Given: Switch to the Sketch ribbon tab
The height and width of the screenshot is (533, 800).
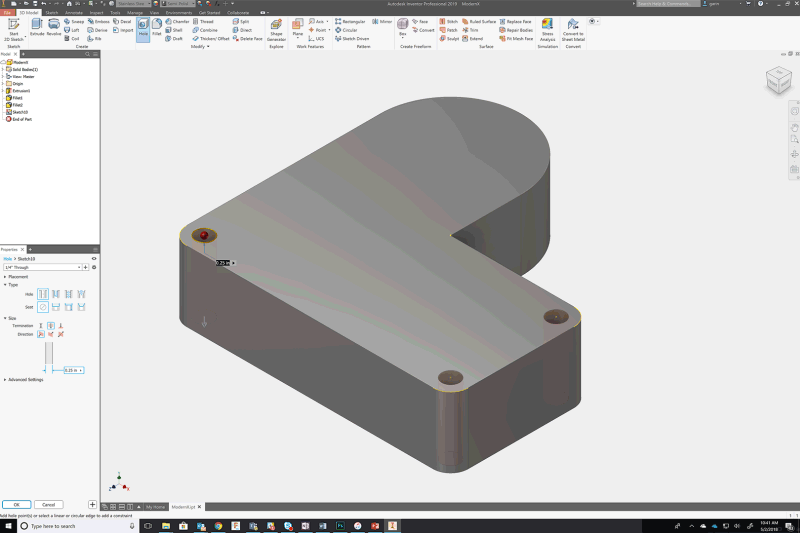Looking at the screenshot, I should click(52, 13).
